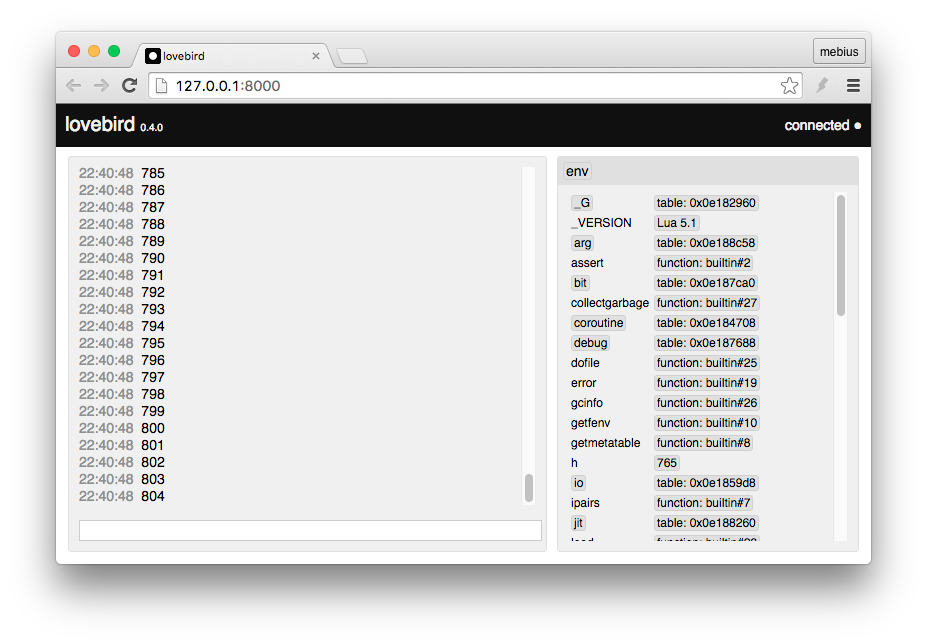Click log line 800

(x=122, y=428)
